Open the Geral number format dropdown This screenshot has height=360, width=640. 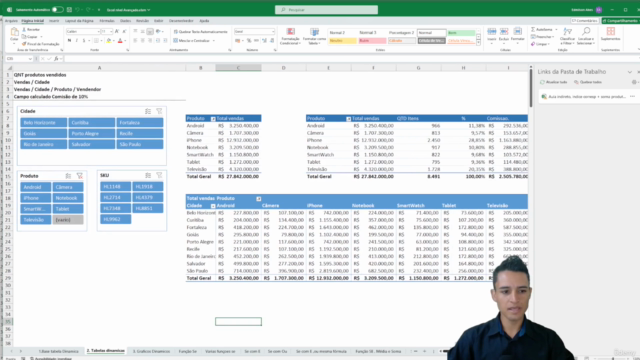click(273, 31)
